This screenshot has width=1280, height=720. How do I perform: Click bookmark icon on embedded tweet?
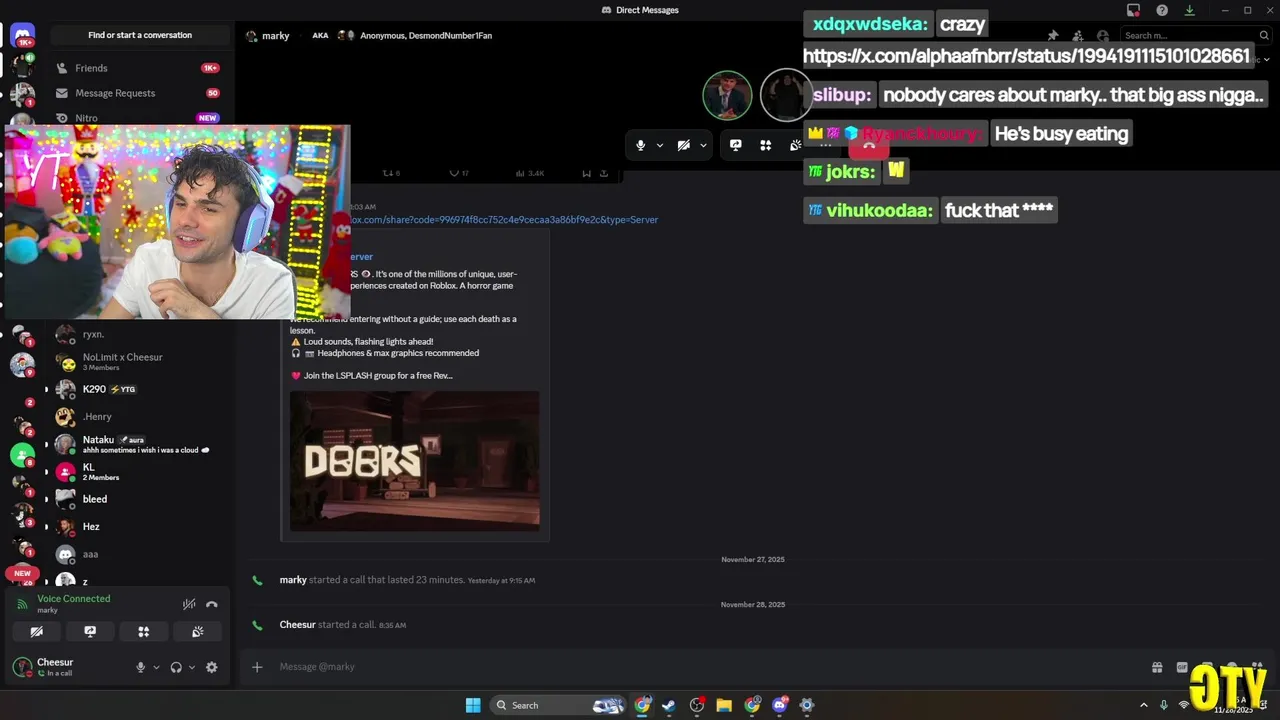click(586, 173)
